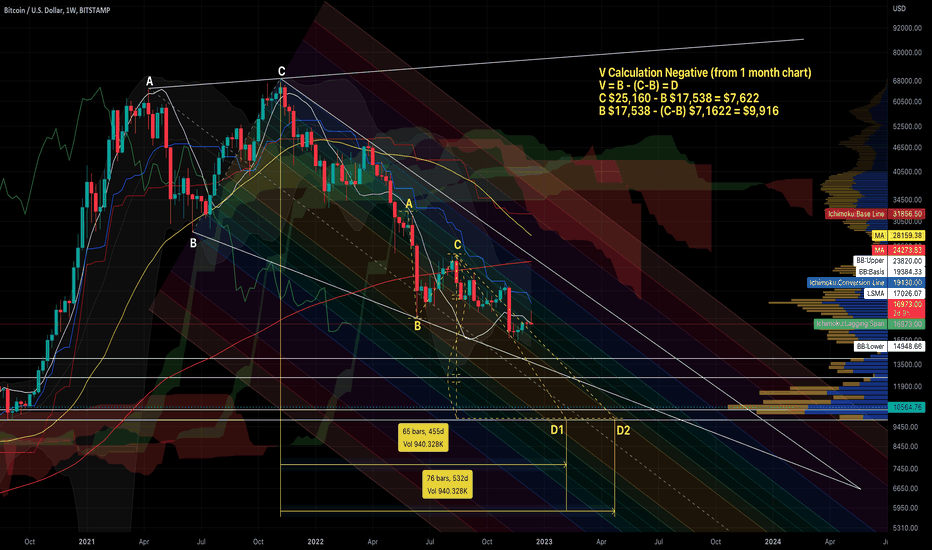Select the white C peak label

[282, 71]
